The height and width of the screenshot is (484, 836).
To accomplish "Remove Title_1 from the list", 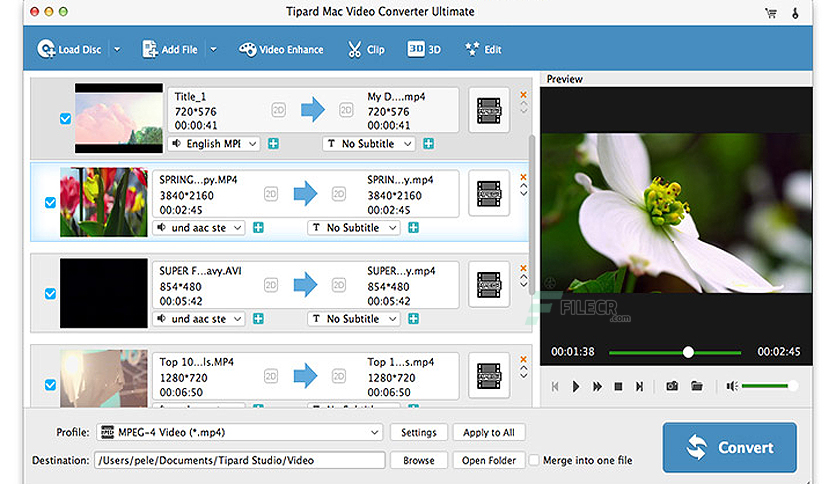I will (x=524, y=94).
